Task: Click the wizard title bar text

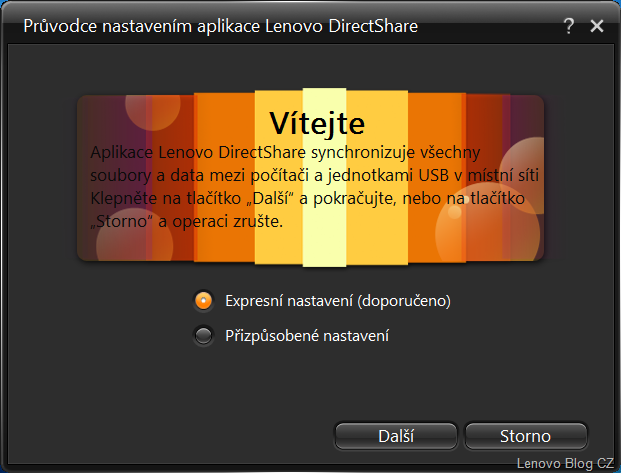Action: [221, 26]
